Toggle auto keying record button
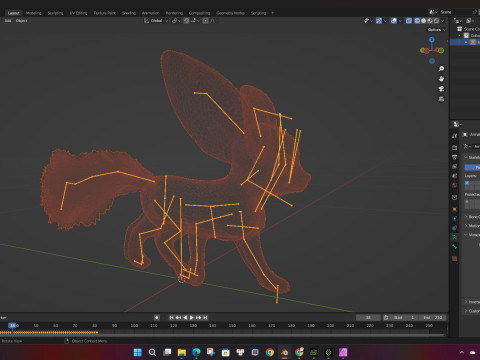 coord(157,317)
